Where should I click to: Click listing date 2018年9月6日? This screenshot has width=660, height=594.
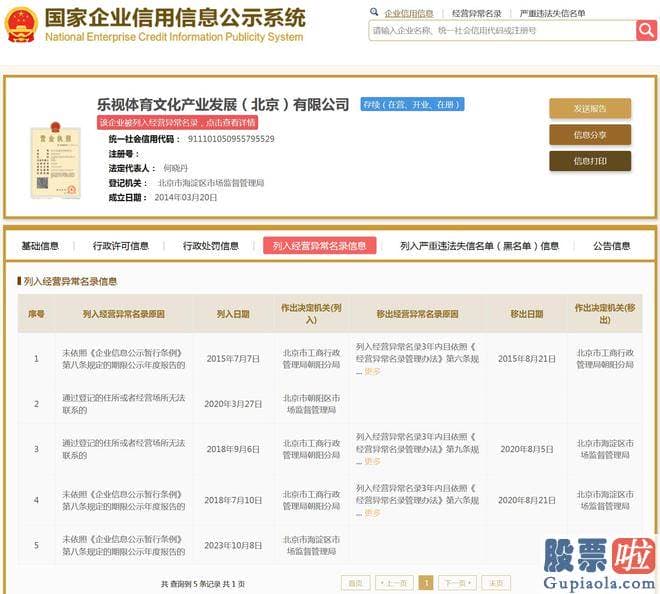tap(233, 449)
